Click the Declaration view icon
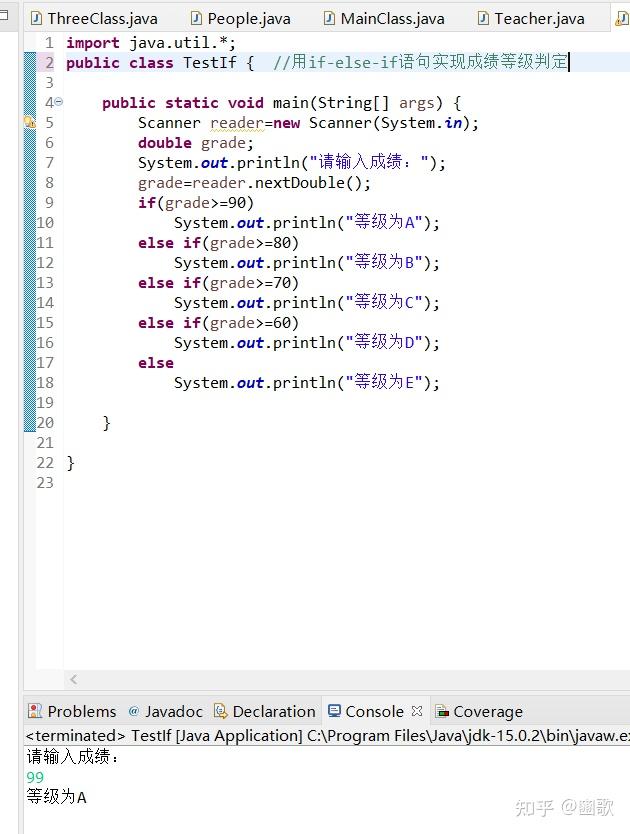This screenshot has width=630, height=834. [220, 711]
